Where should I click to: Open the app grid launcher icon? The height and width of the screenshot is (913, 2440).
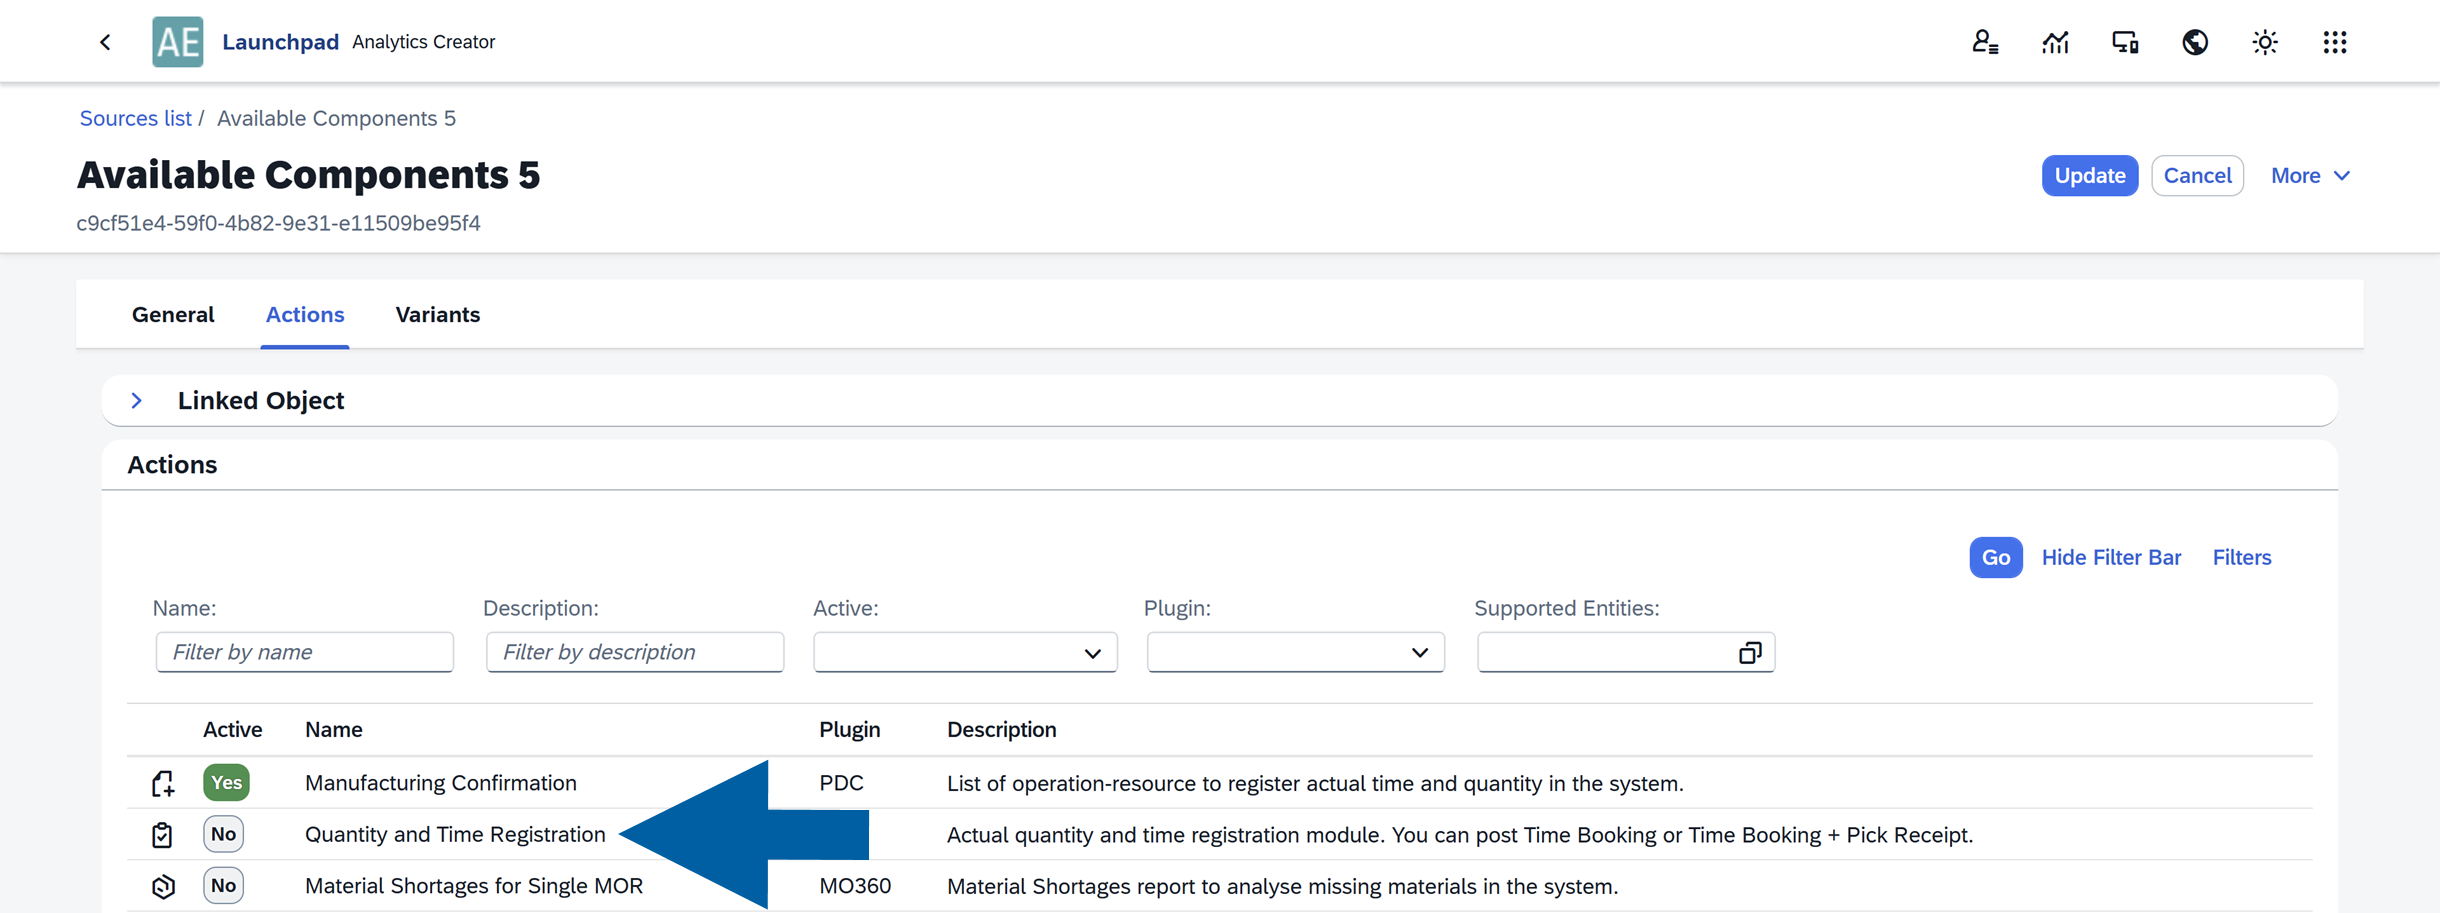[x=2335, y=41]
